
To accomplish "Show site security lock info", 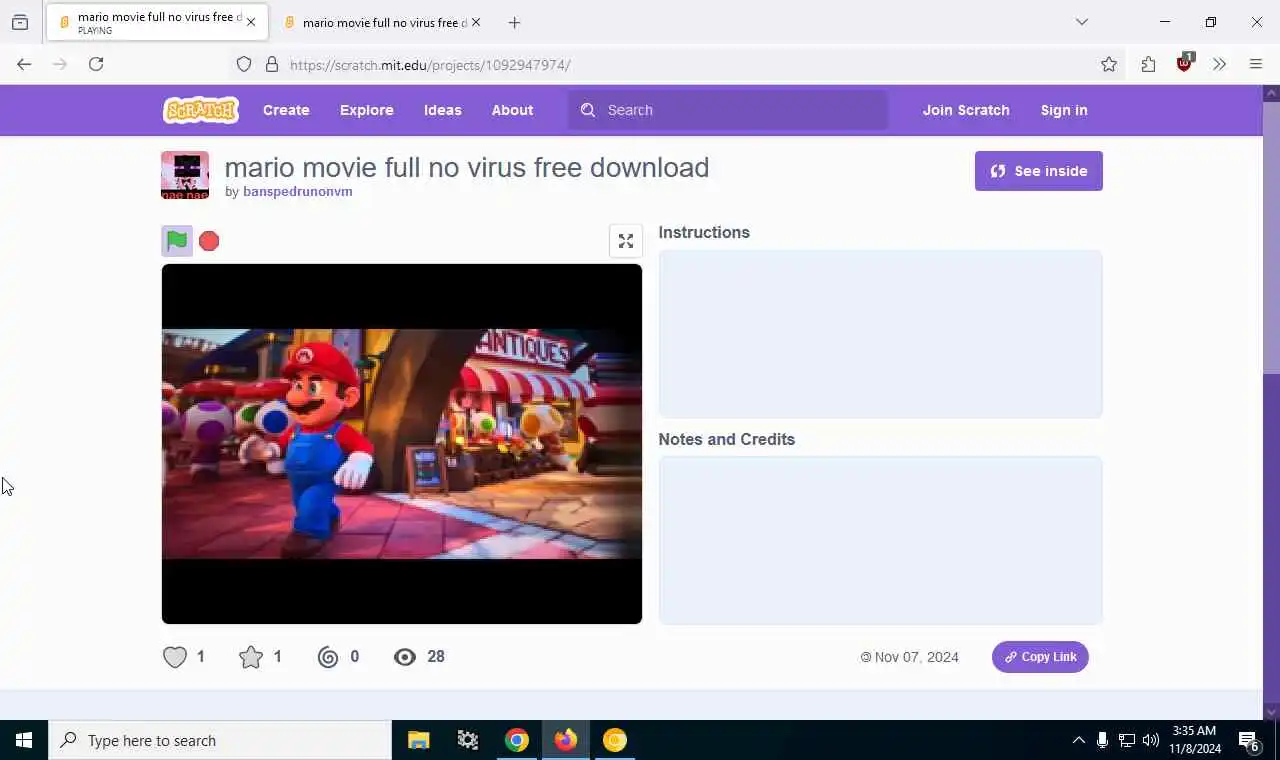I will point(272,65).
